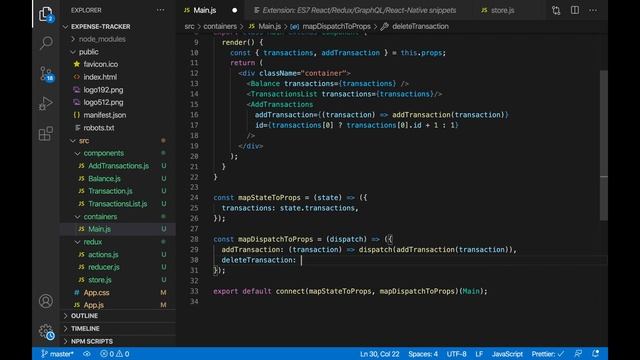The width and height of the screenshot is (640, 360).
Task: Open editor more actions ellipsis
Action: (x=593, y=10)
